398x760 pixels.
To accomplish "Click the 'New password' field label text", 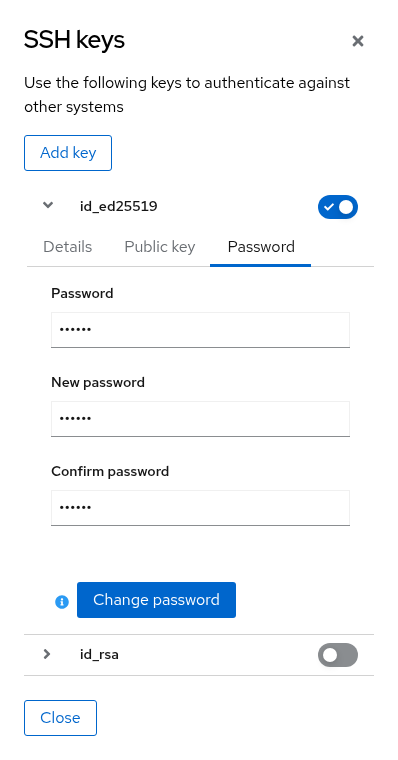I will (x=98, y=382).
